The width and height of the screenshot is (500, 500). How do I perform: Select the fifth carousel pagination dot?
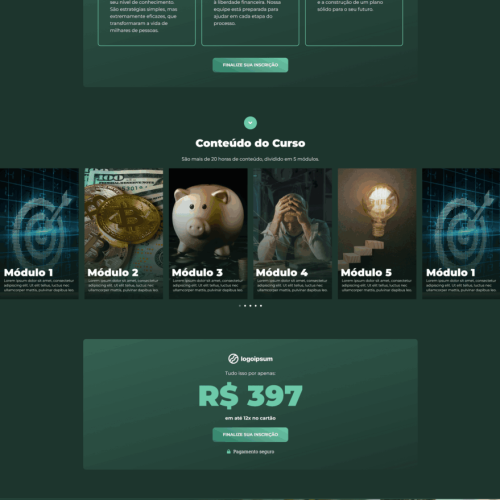coord(261,306)
